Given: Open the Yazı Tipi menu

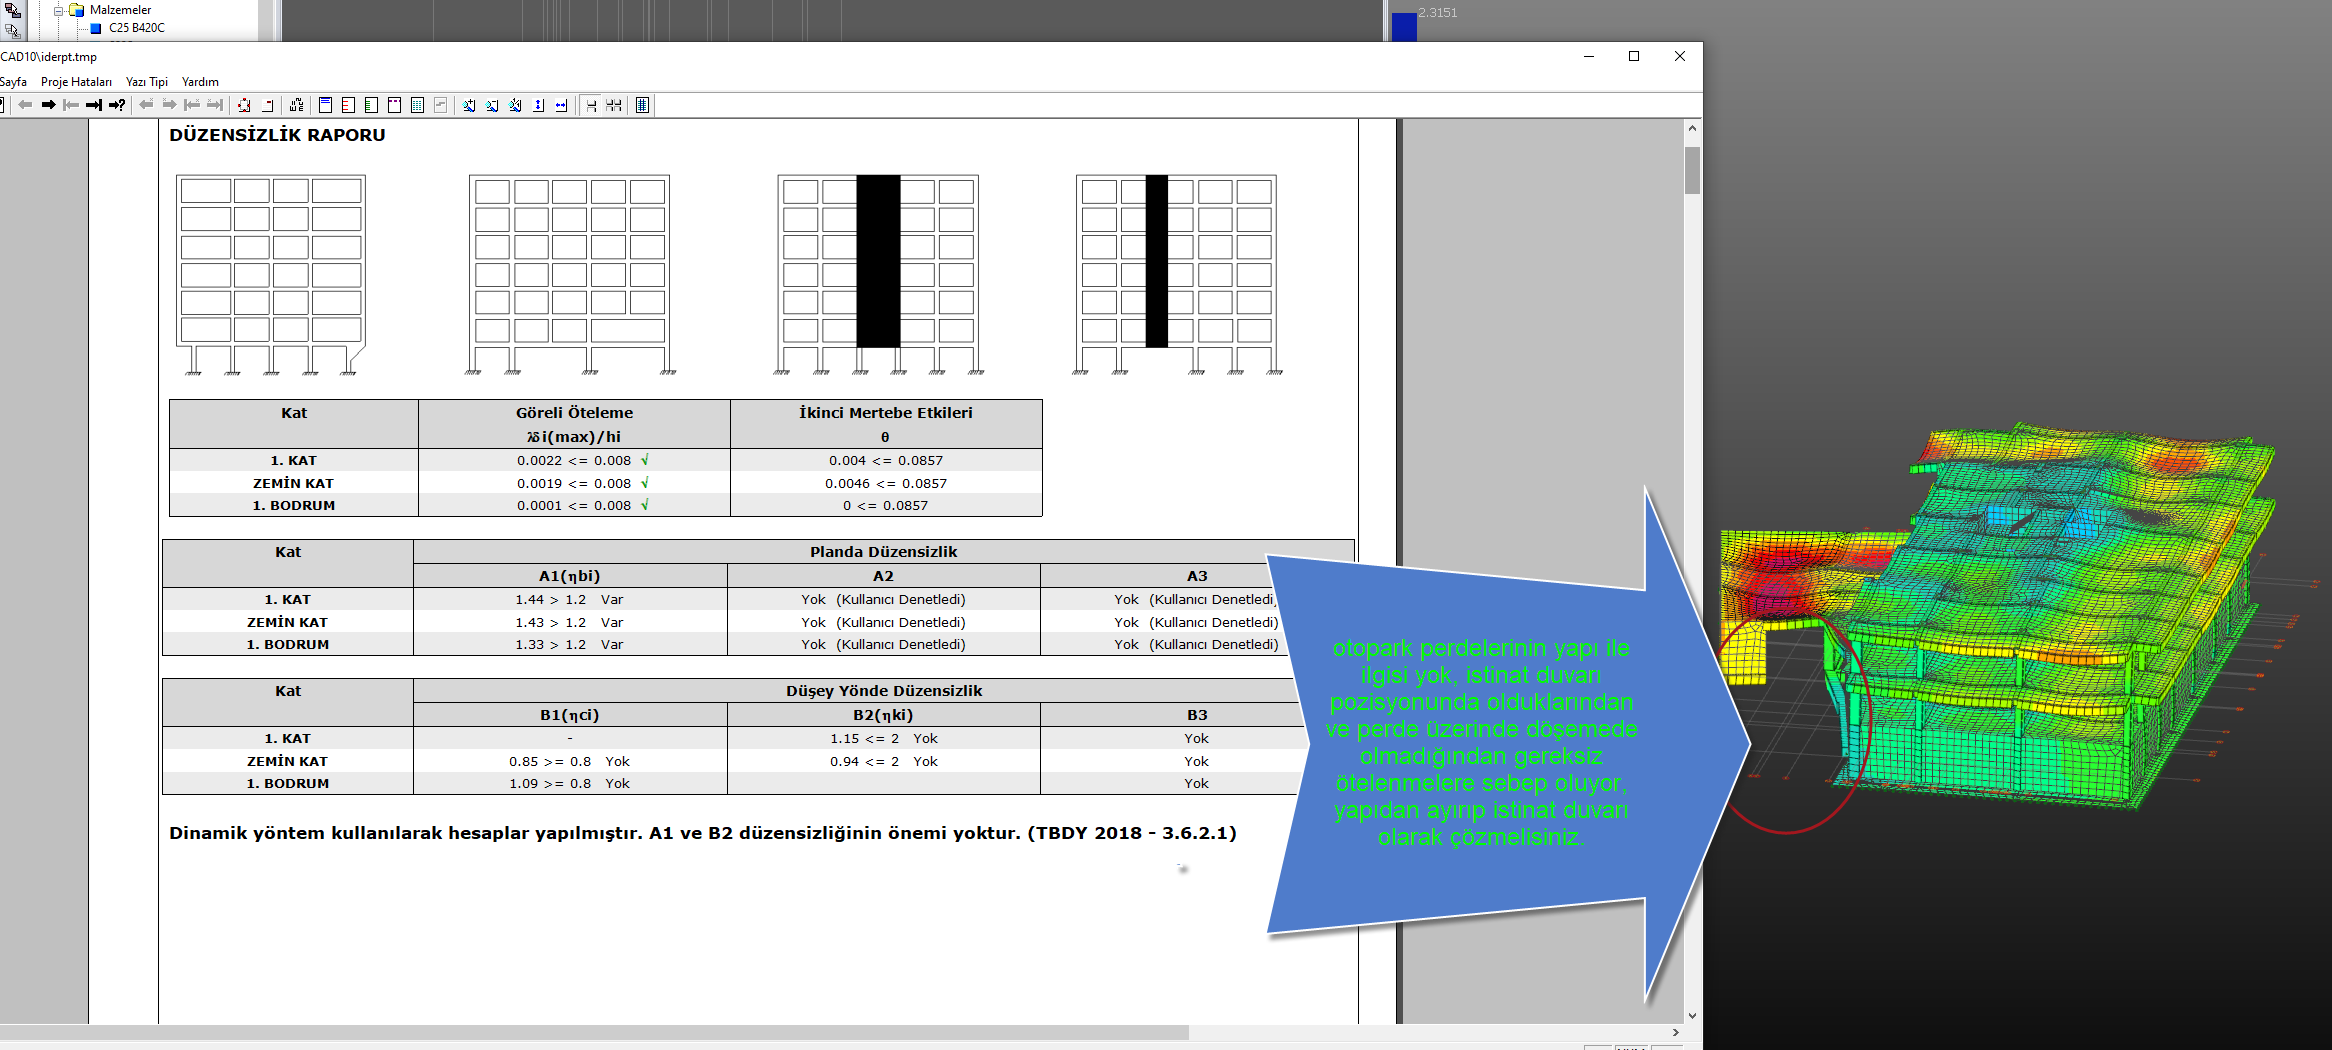Looking at the screenshot, I should point(147,82).
